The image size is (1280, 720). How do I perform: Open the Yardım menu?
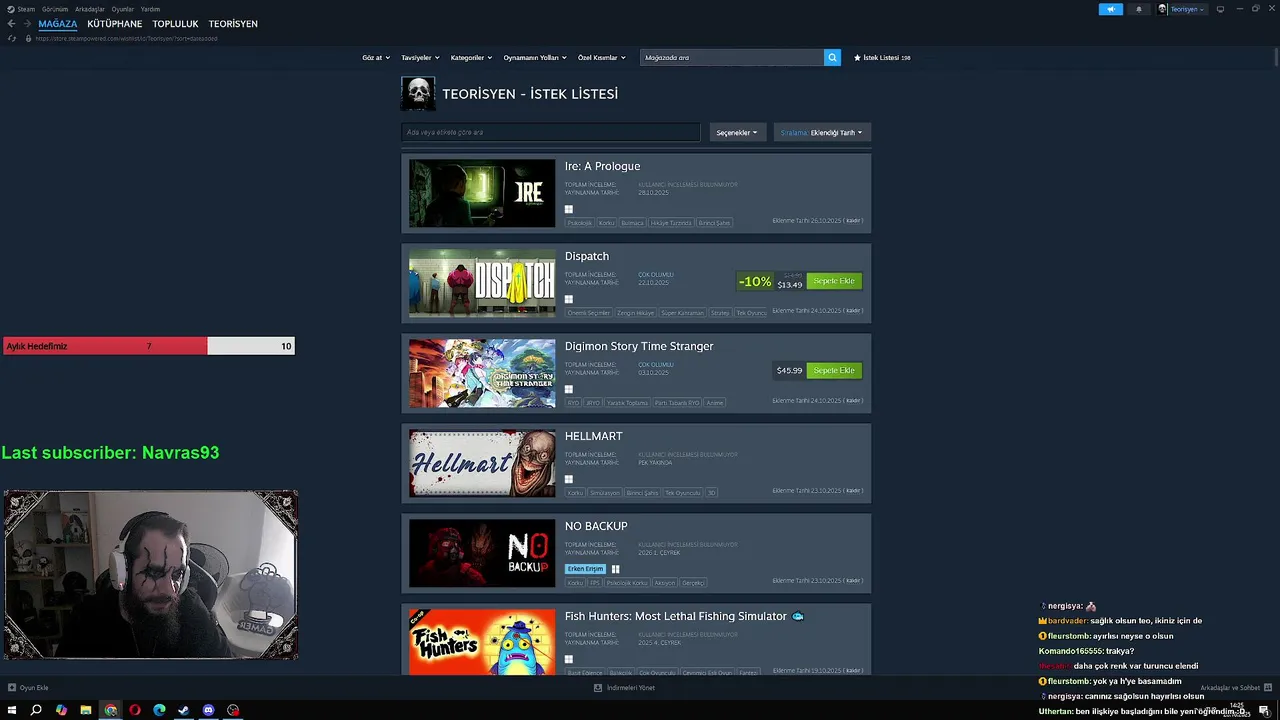click(150, 9)
